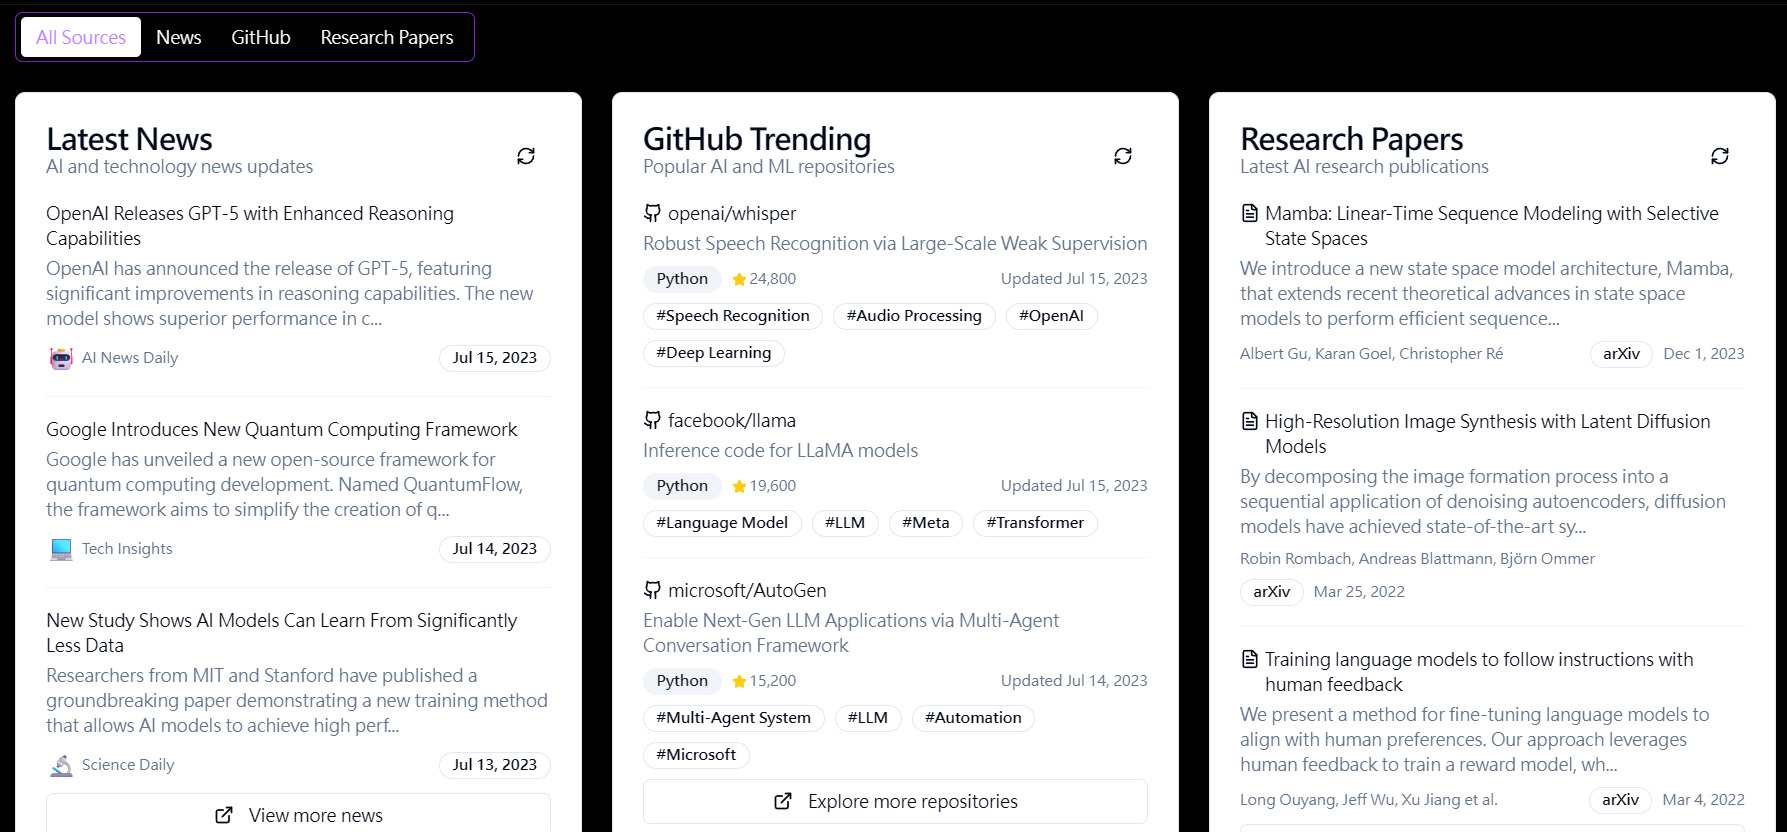Click the Tech Insights monitor icon

(x=61, y=548)
